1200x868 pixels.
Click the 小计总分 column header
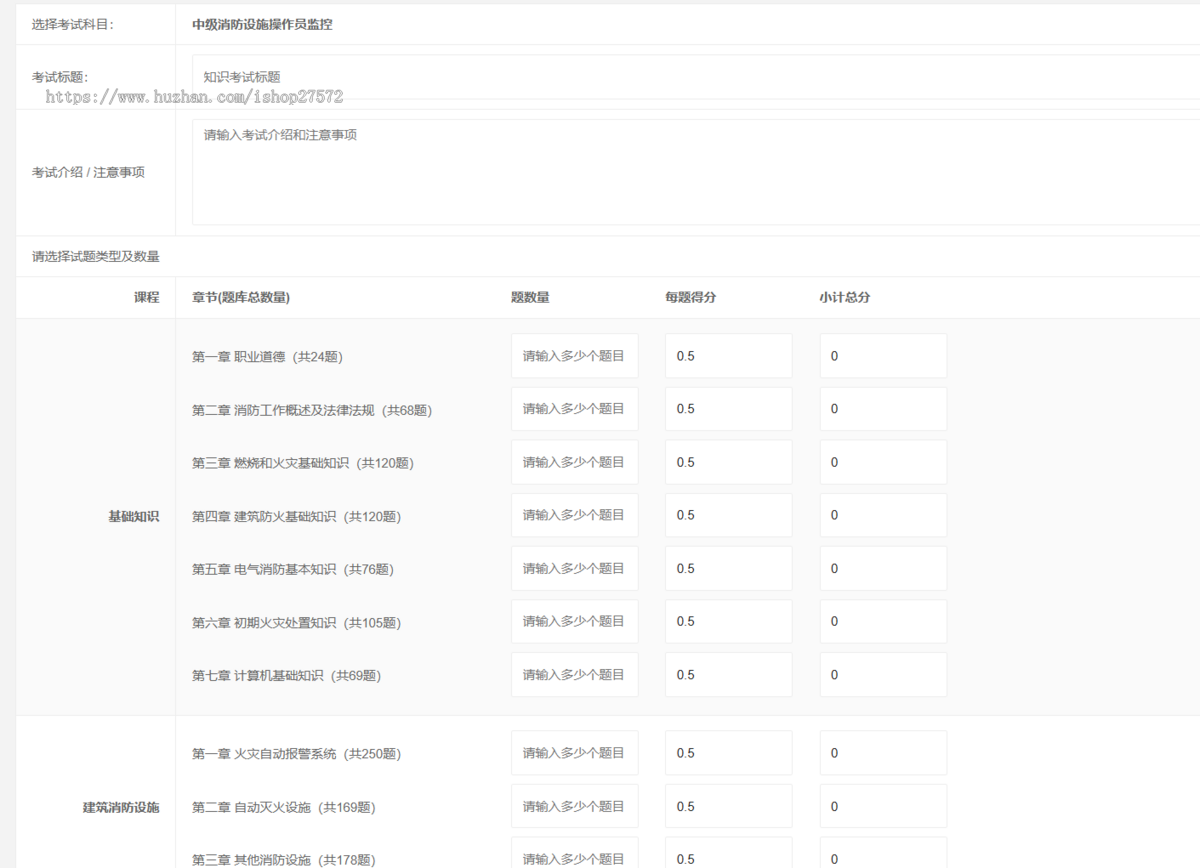point(845,297)
